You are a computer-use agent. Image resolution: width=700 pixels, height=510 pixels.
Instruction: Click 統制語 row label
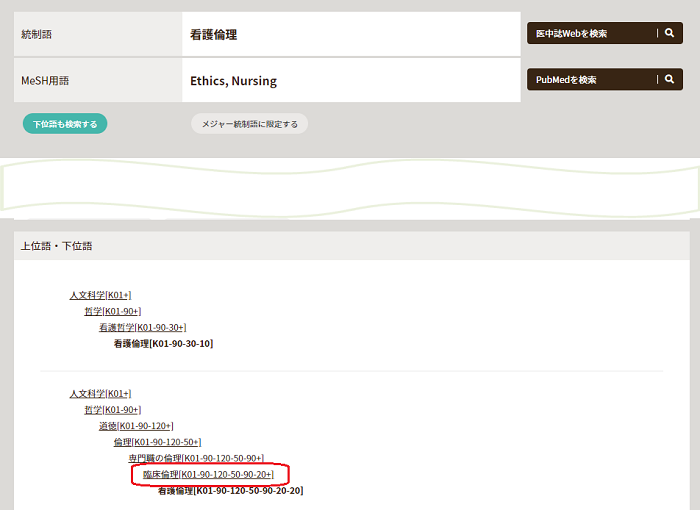(x=37, y=34)
